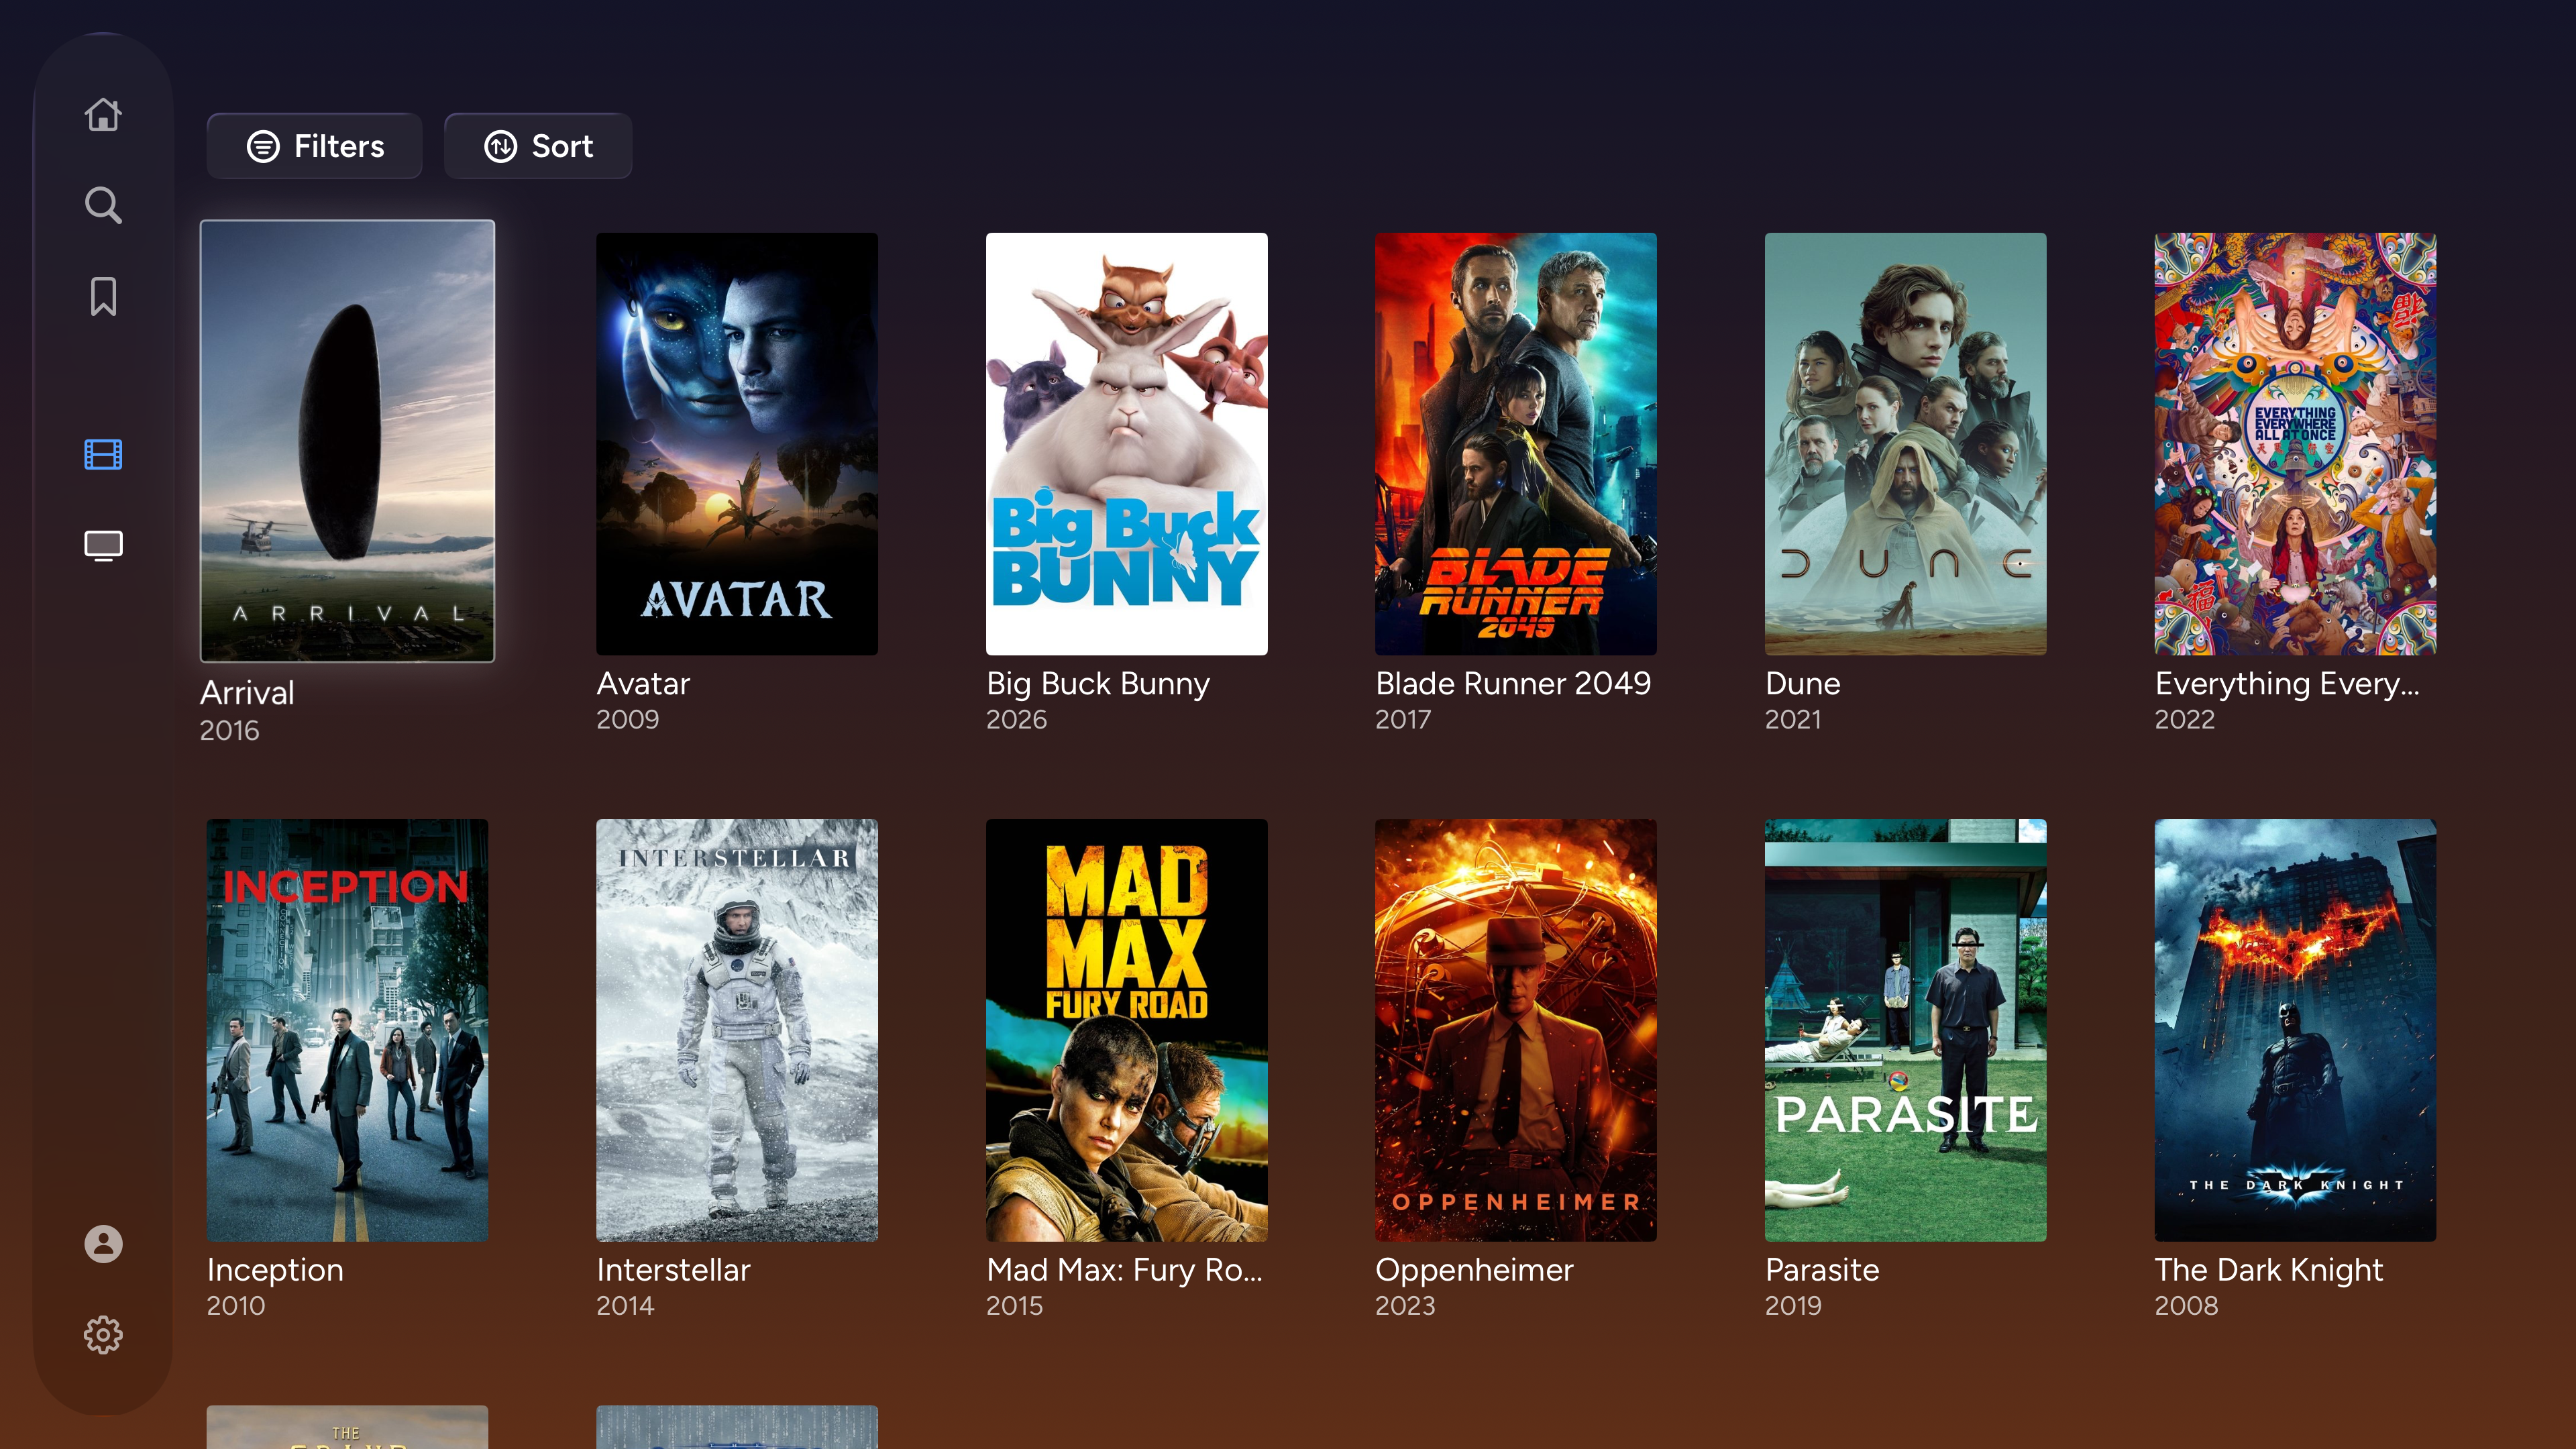Click the 'Avatar' title text
Screen dimensions: 2576x1449
[643, 683]
